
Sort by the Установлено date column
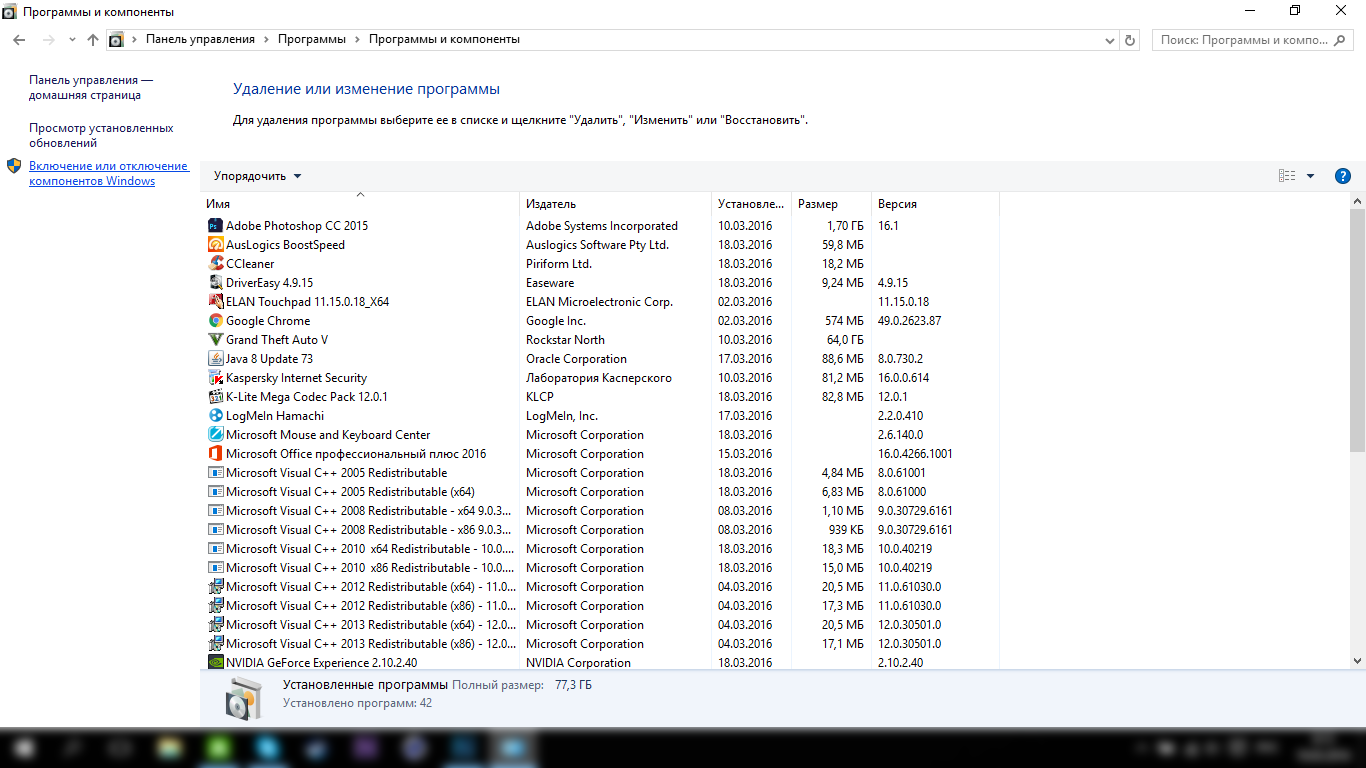coord(751,204)
